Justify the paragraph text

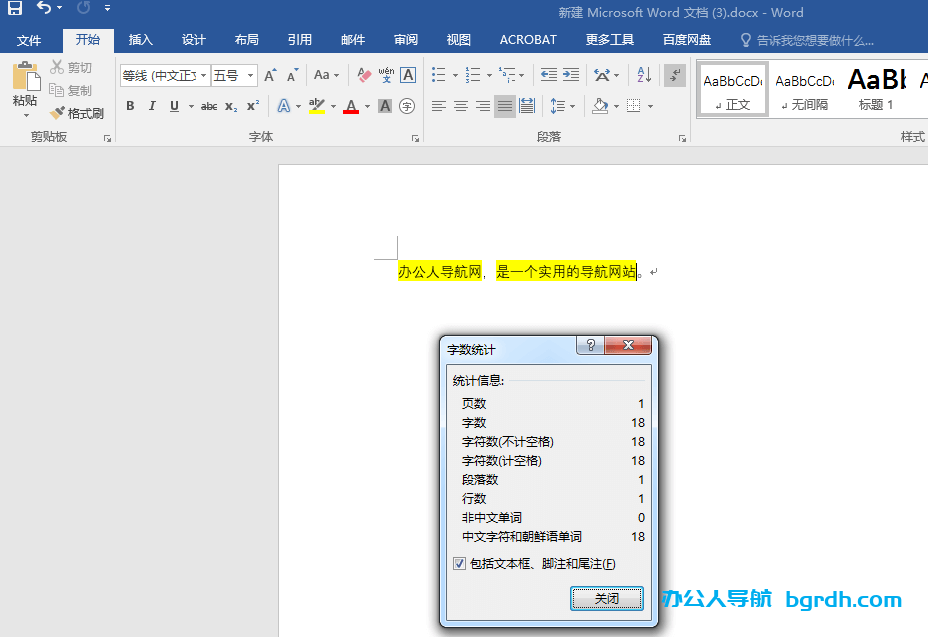click(x=505, y=107)
